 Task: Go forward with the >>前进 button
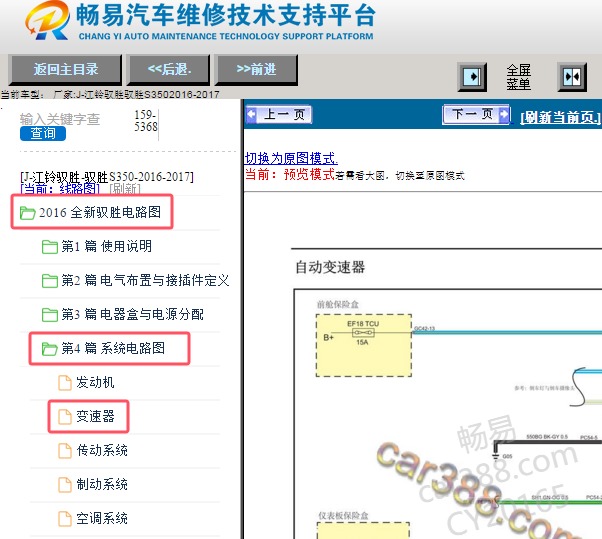click(x=256, y=69)
